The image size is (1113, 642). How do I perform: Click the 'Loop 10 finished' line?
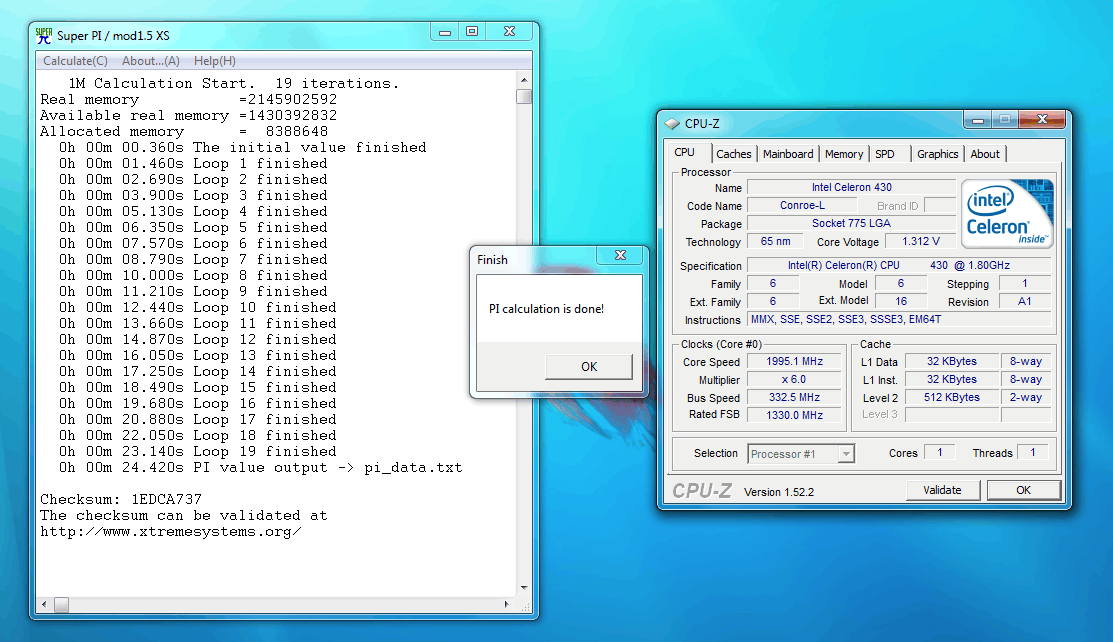point(197,308)
